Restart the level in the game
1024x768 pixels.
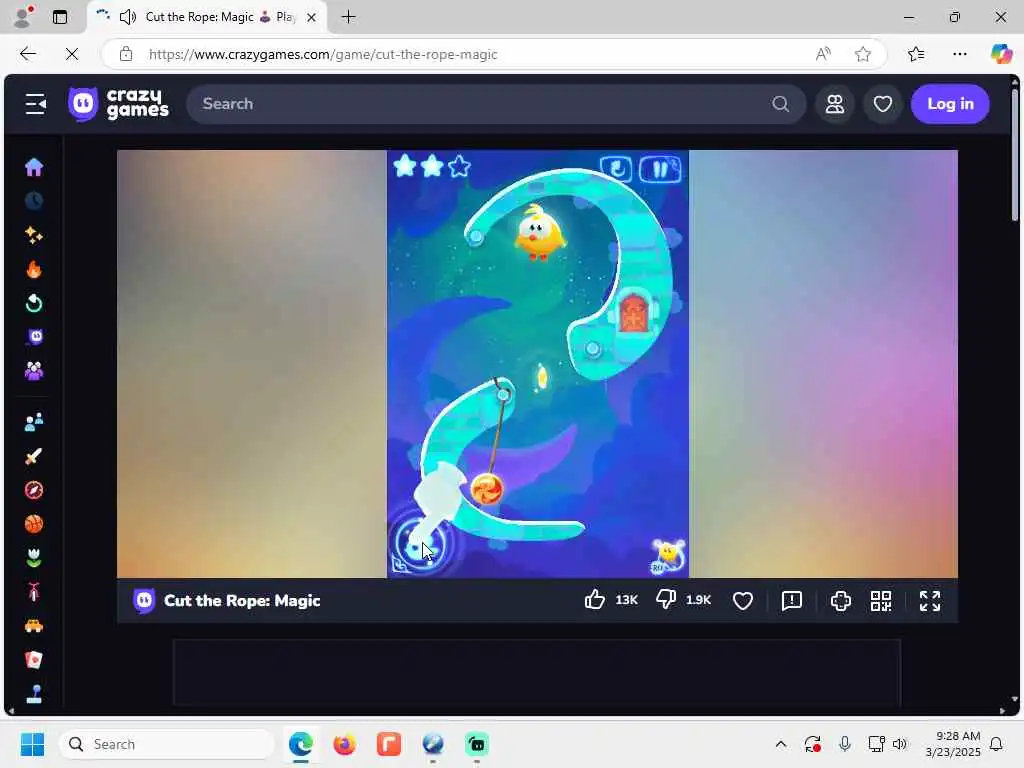(x=616, y=169)
